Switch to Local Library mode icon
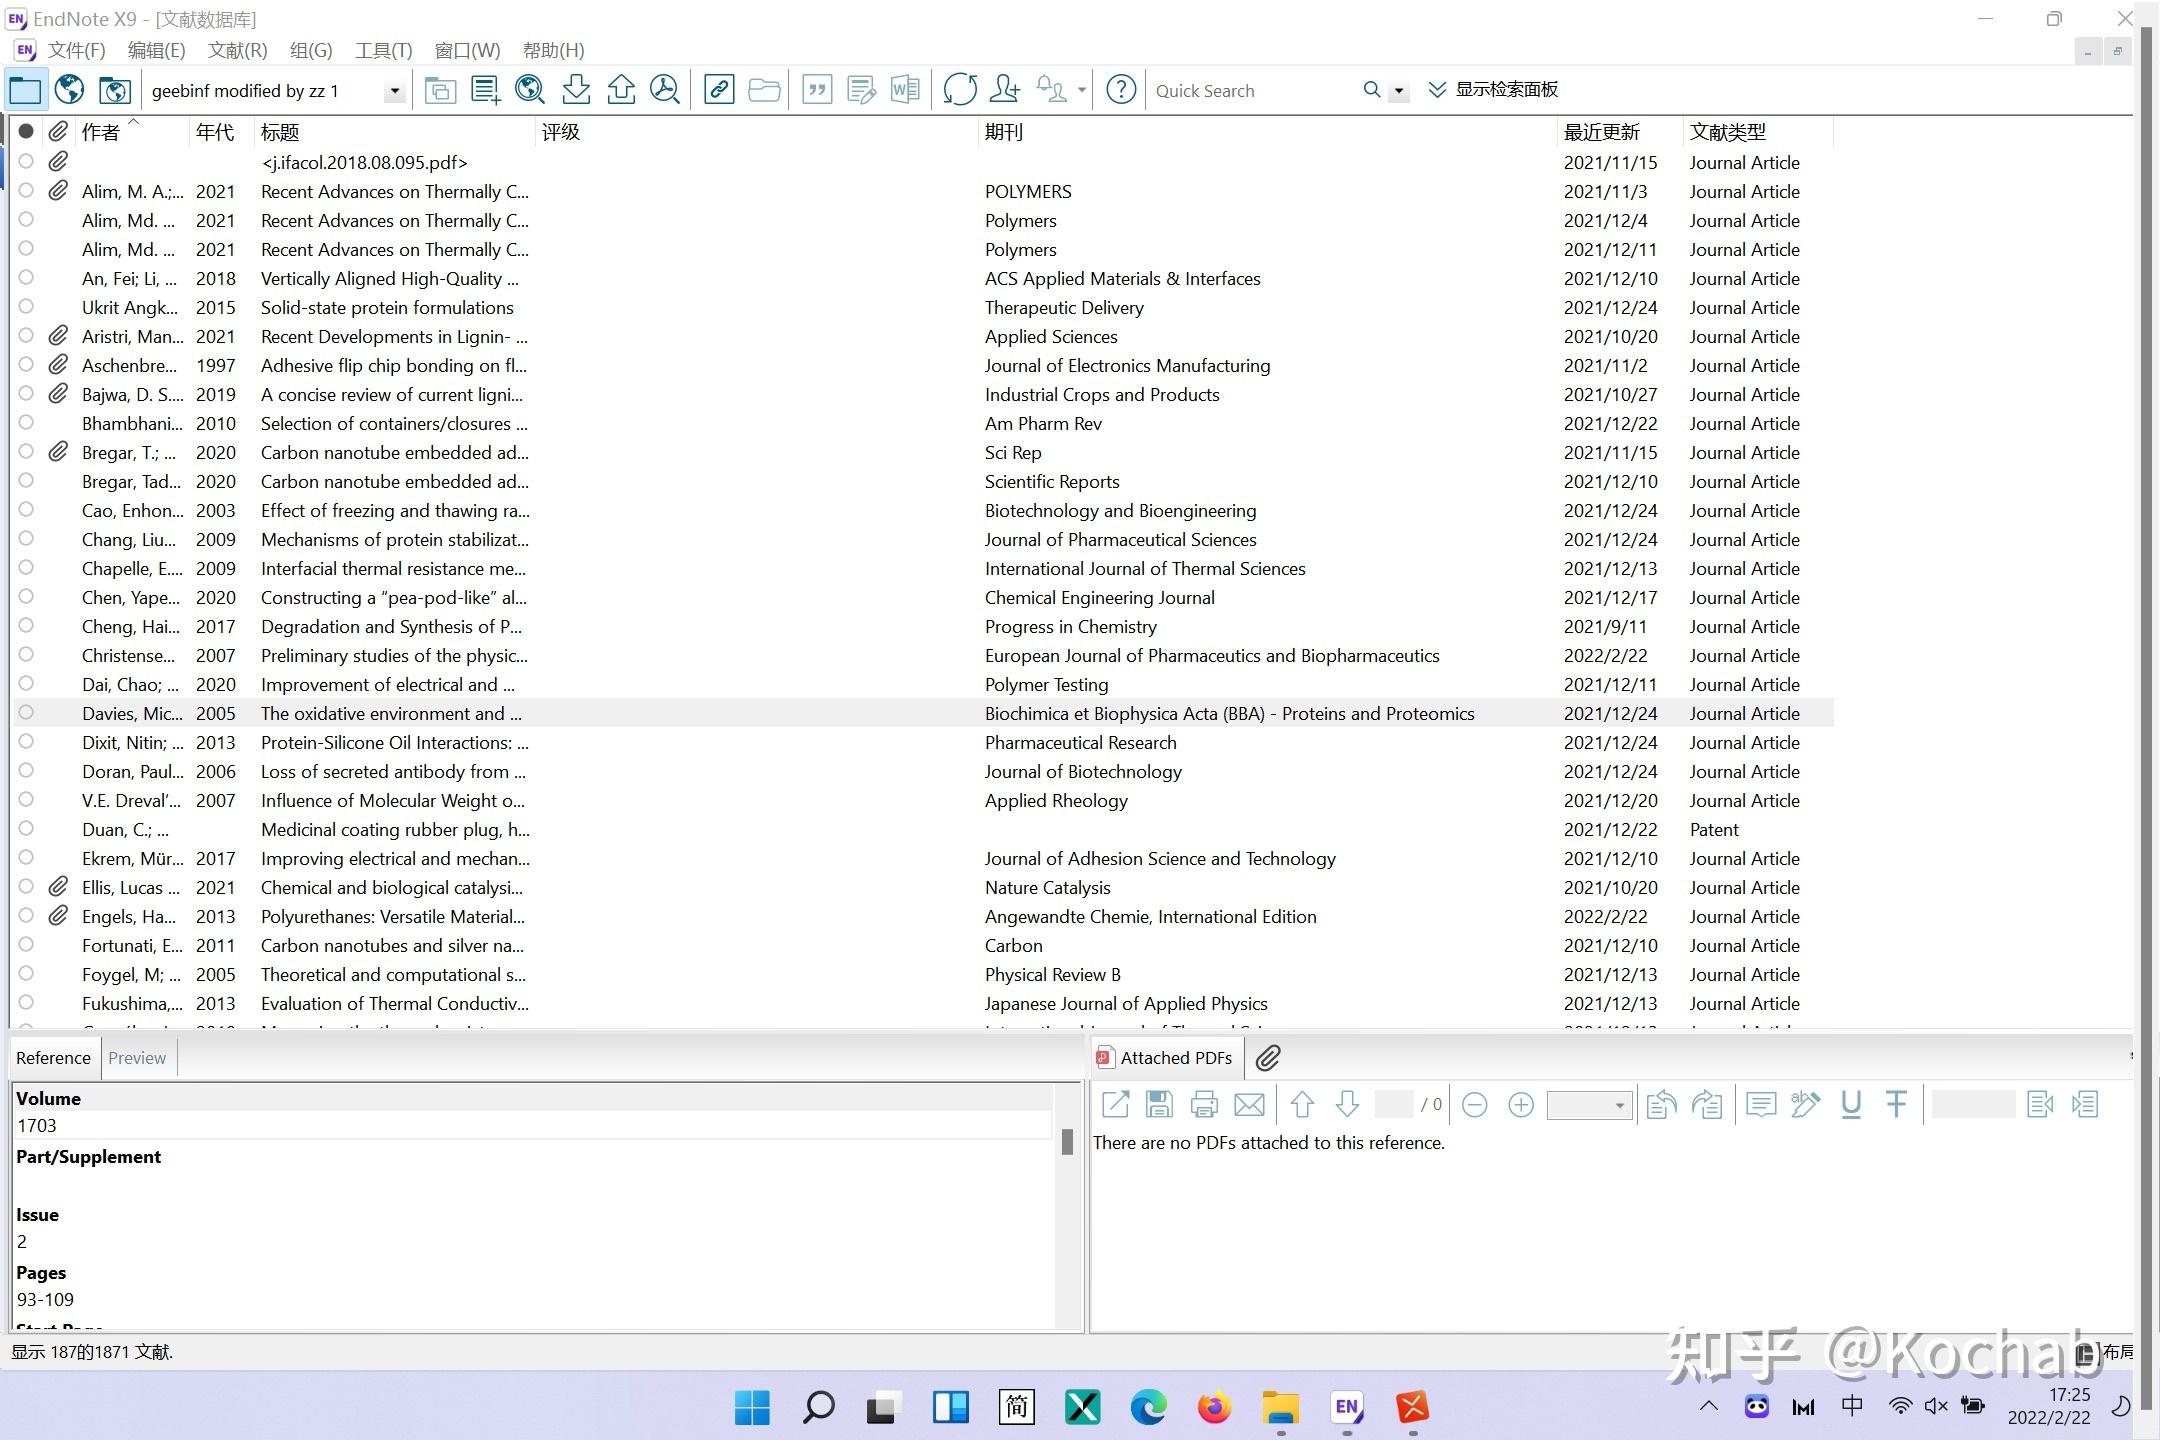Image resolution: width=2160 pixels, height=1440 pixels. point(25,90)
